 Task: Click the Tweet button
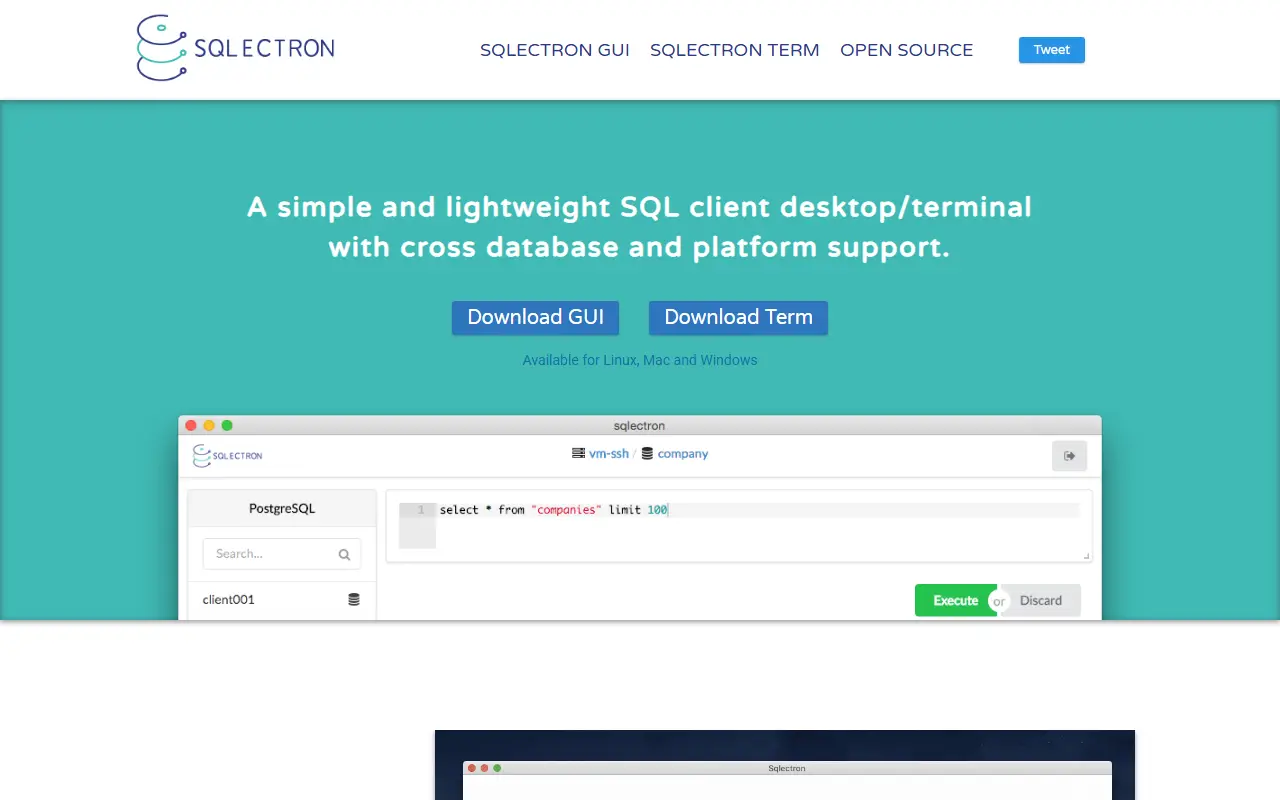(1052, 50)
